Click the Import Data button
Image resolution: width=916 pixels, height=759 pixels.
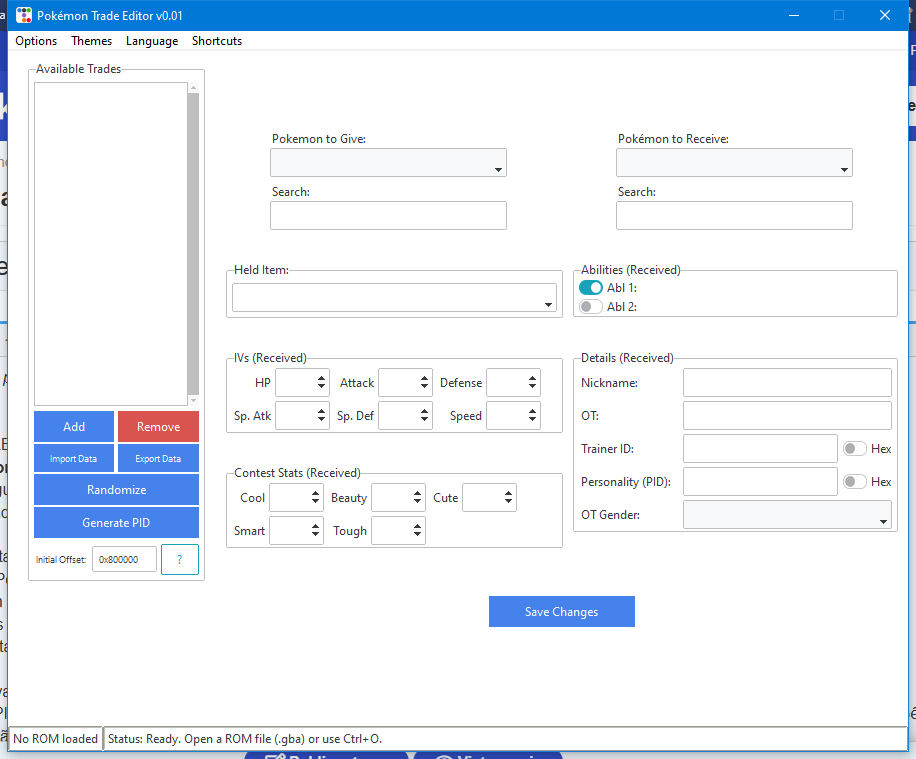pyautogui.click(x=74, y=459)
